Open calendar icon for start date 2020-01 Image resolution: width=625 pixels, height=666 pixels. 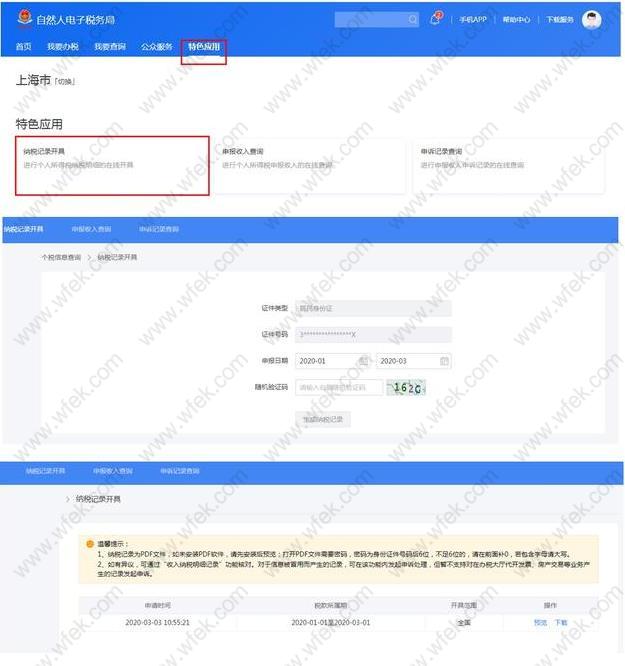(x=363, y=361)
